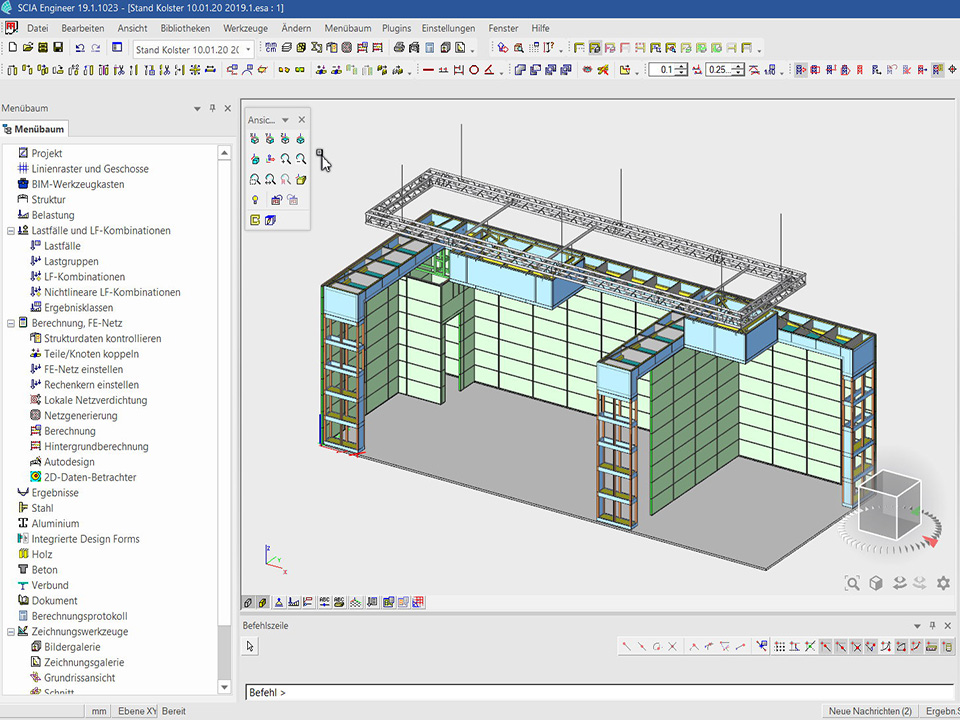Toggle the dot grid snap button
The image size is (960, 720).
780,647
